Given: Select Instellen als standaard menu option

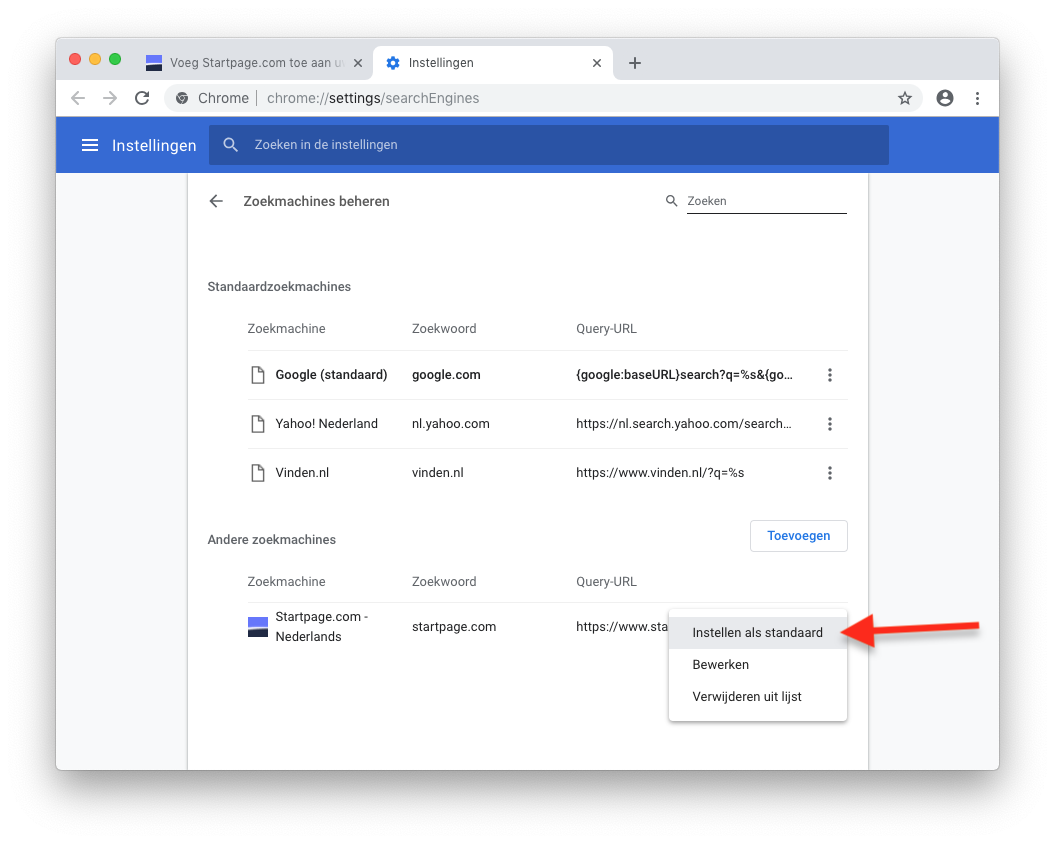Looking at the screenshot, I should coord(757,632).
